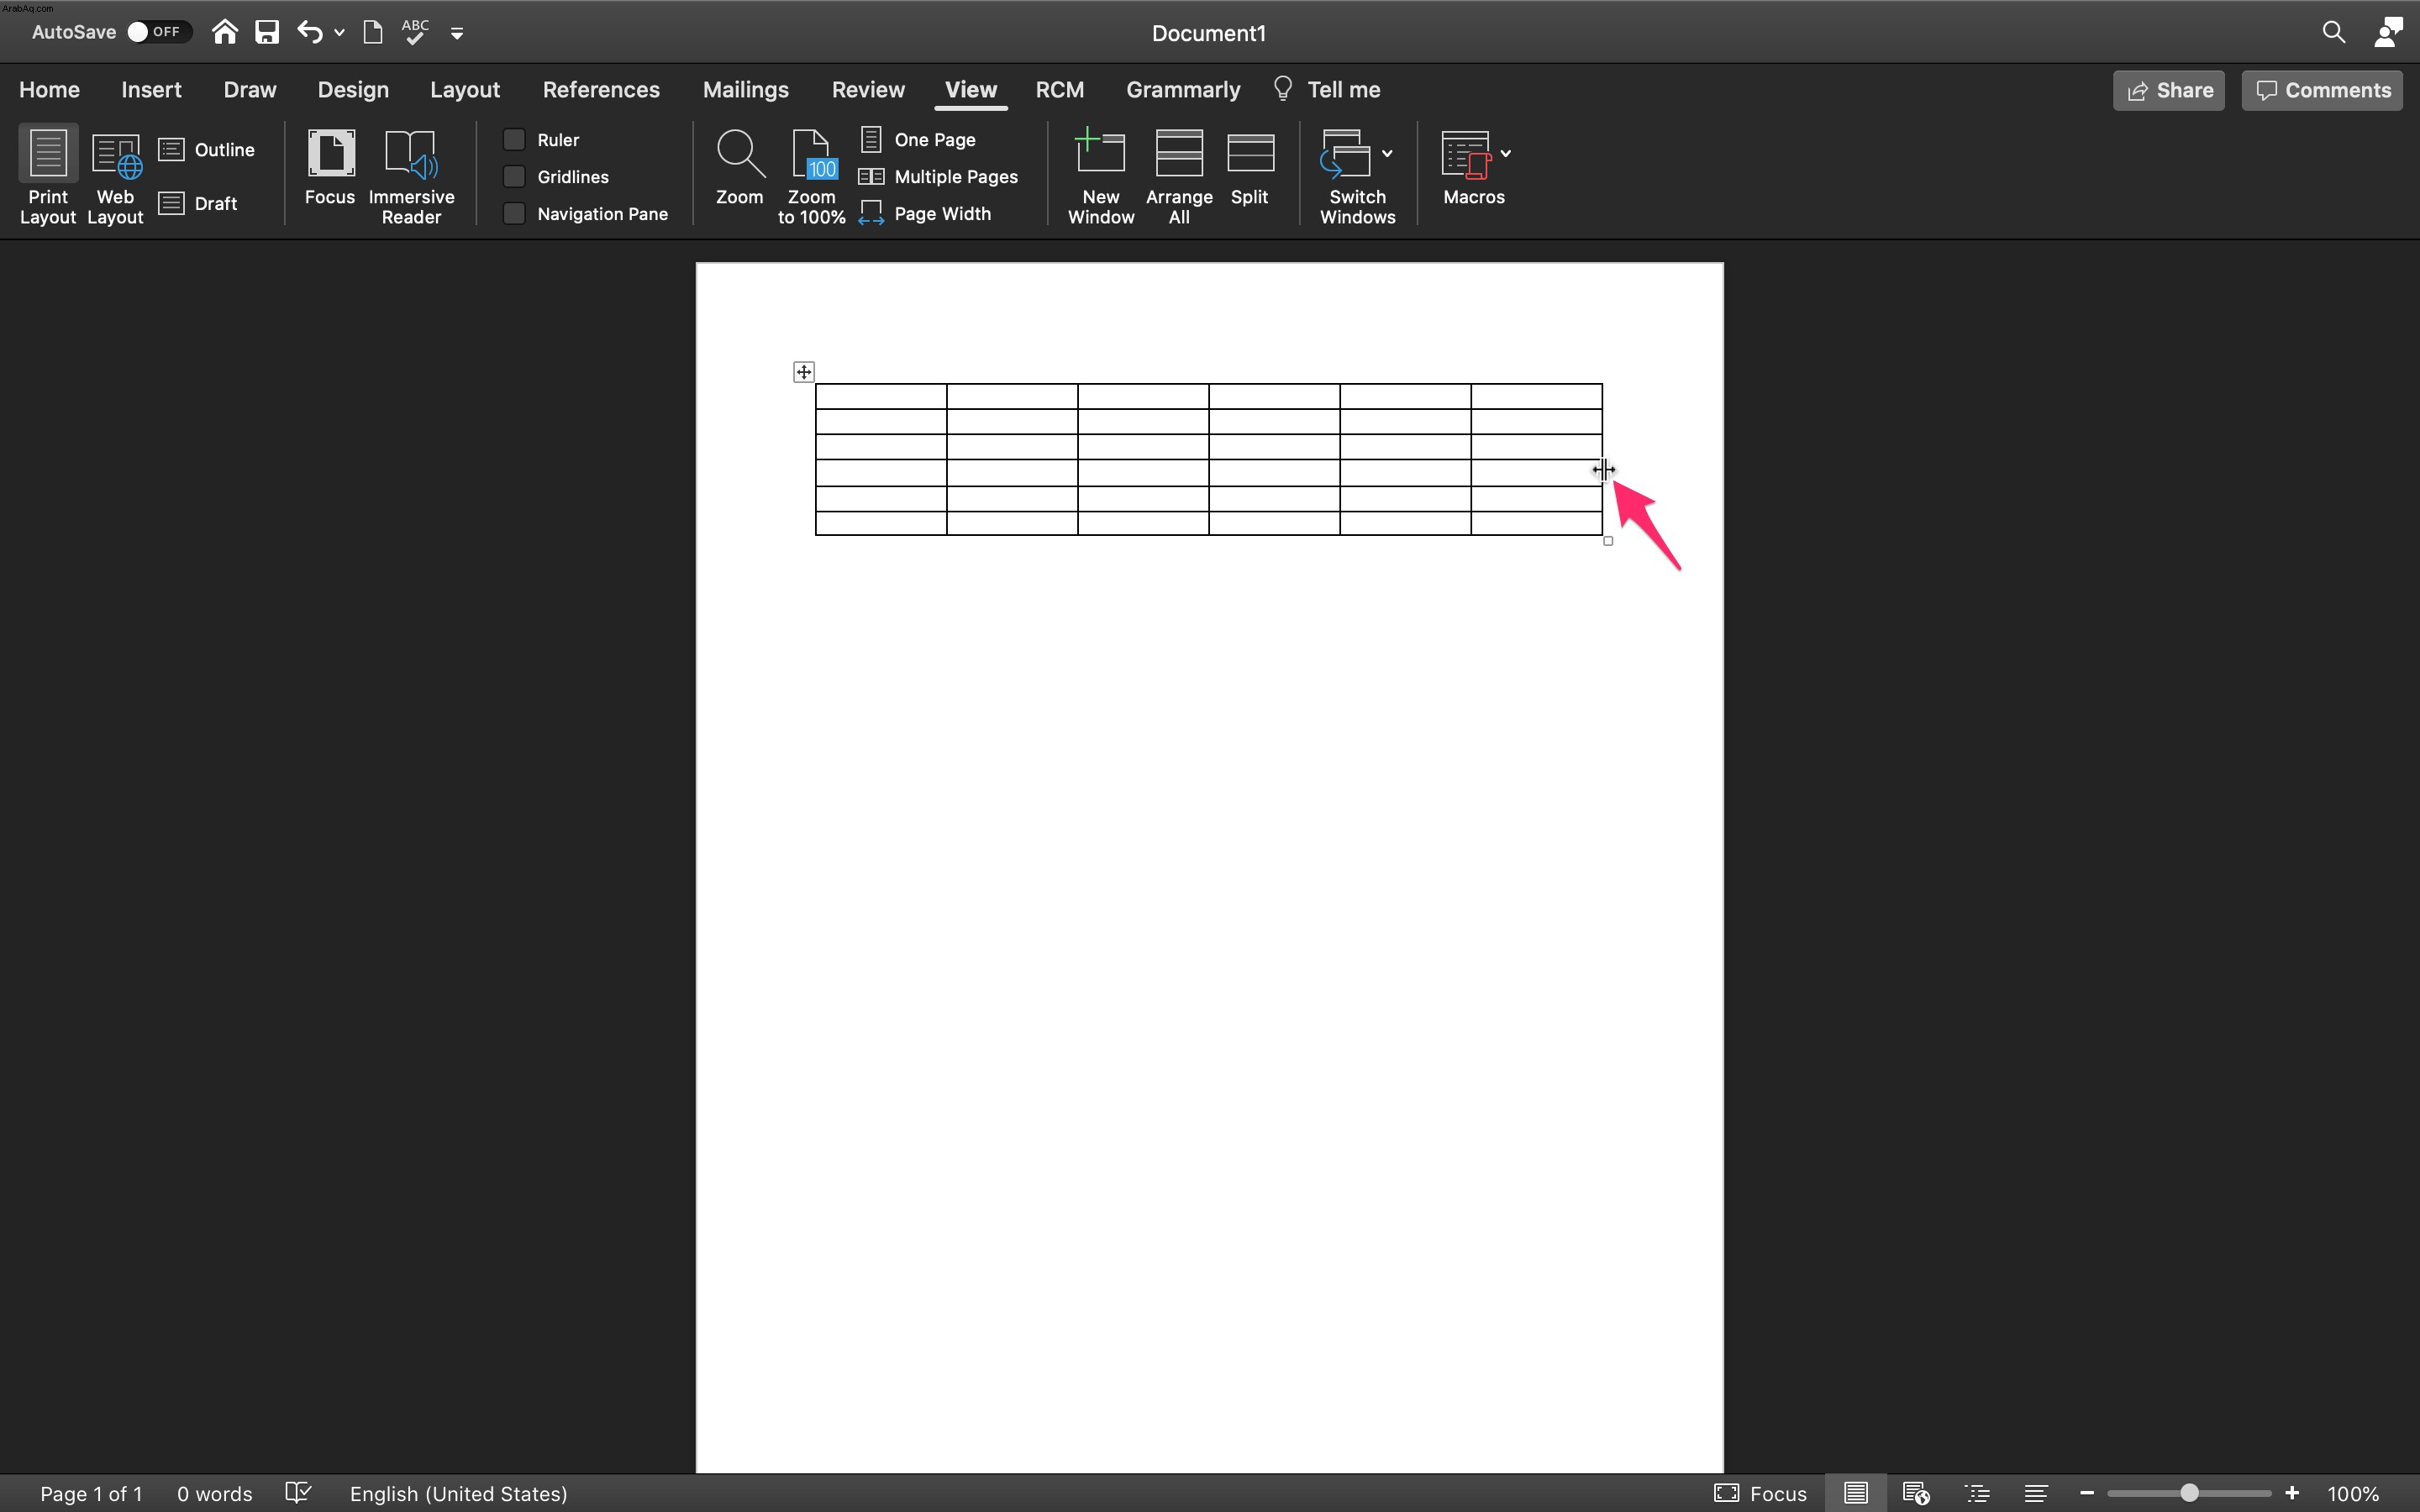This screenshot has height=1512, width=2420.
Task: Run the spelling check ABC icon
Action: (x=415, y=32)
